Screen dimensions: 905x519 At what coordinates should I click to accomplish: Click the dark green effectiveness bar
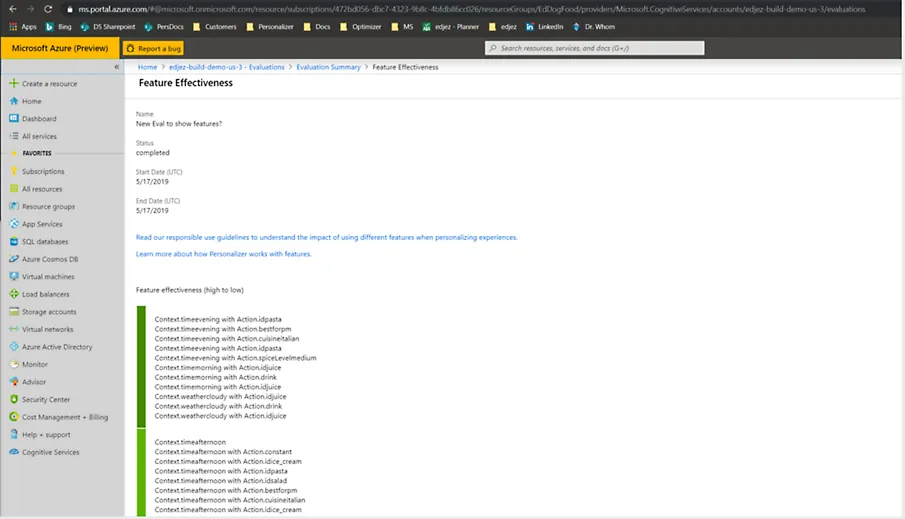(x=141, y=367)
